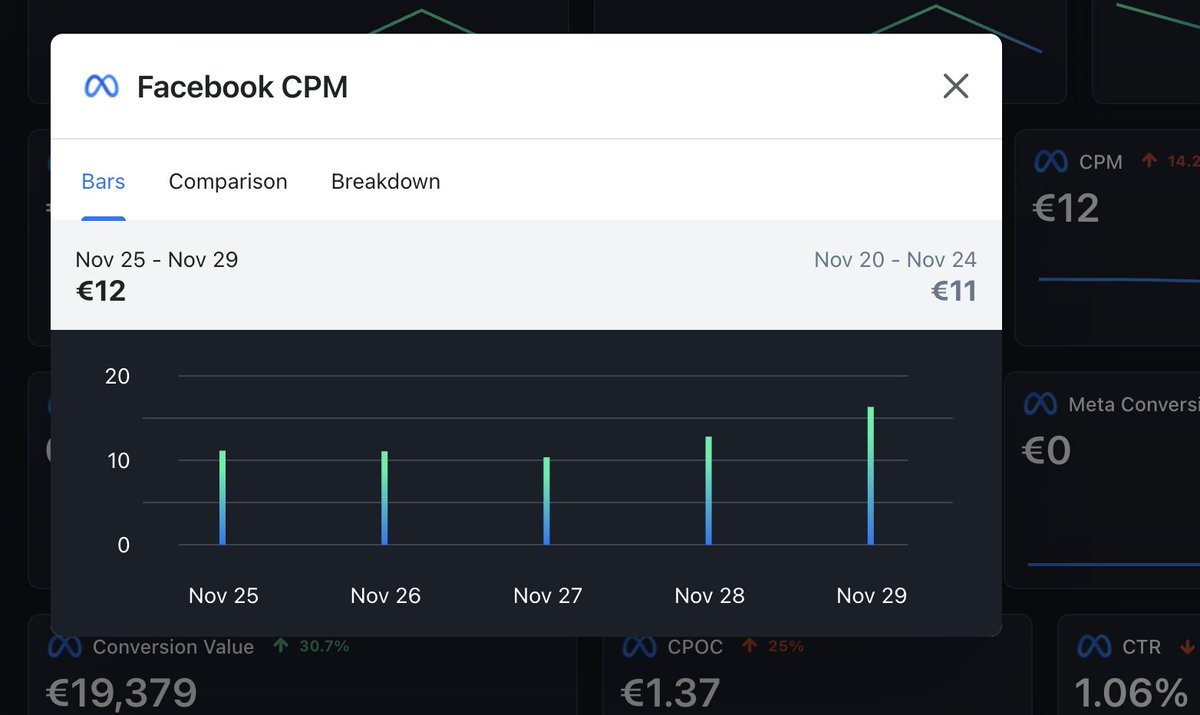Click the Nov 27 axis label

click(547, 596)
